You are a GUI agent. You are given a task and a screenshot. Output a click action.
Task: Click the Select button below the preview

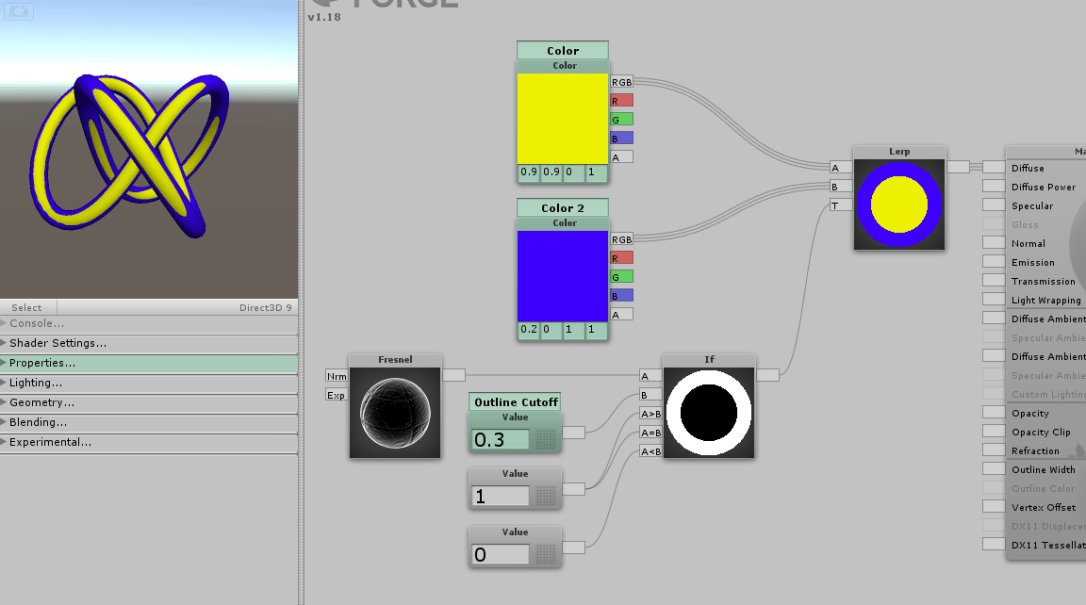click(27, 307)
